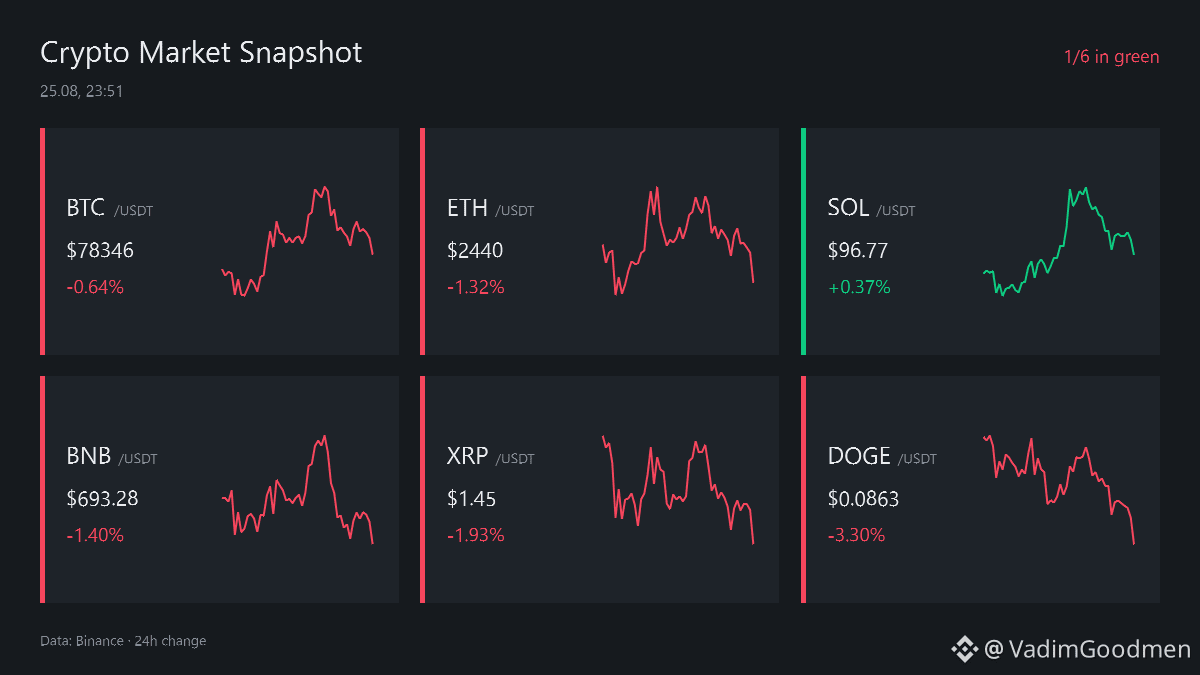Select the -3.30% DOGE change value
The width and height of the screenshot is (1200, 675).
857,535
